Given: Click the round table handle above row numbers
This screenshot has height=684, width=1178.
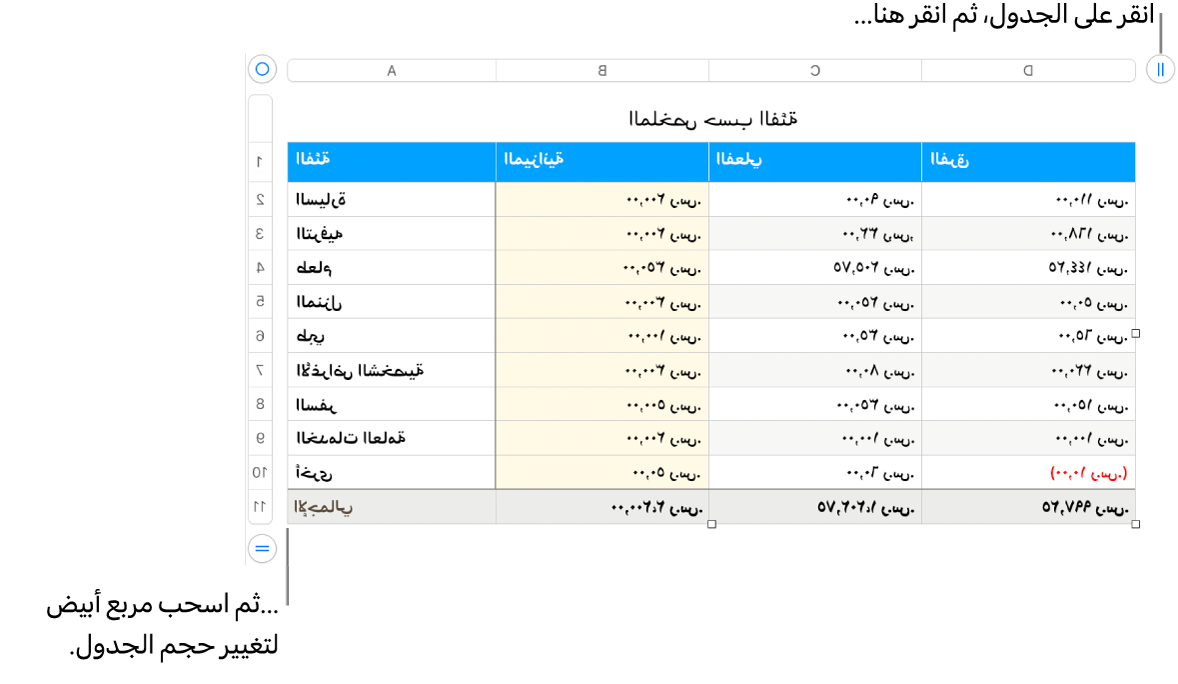Looking at the screenshot, I should 262,69.
